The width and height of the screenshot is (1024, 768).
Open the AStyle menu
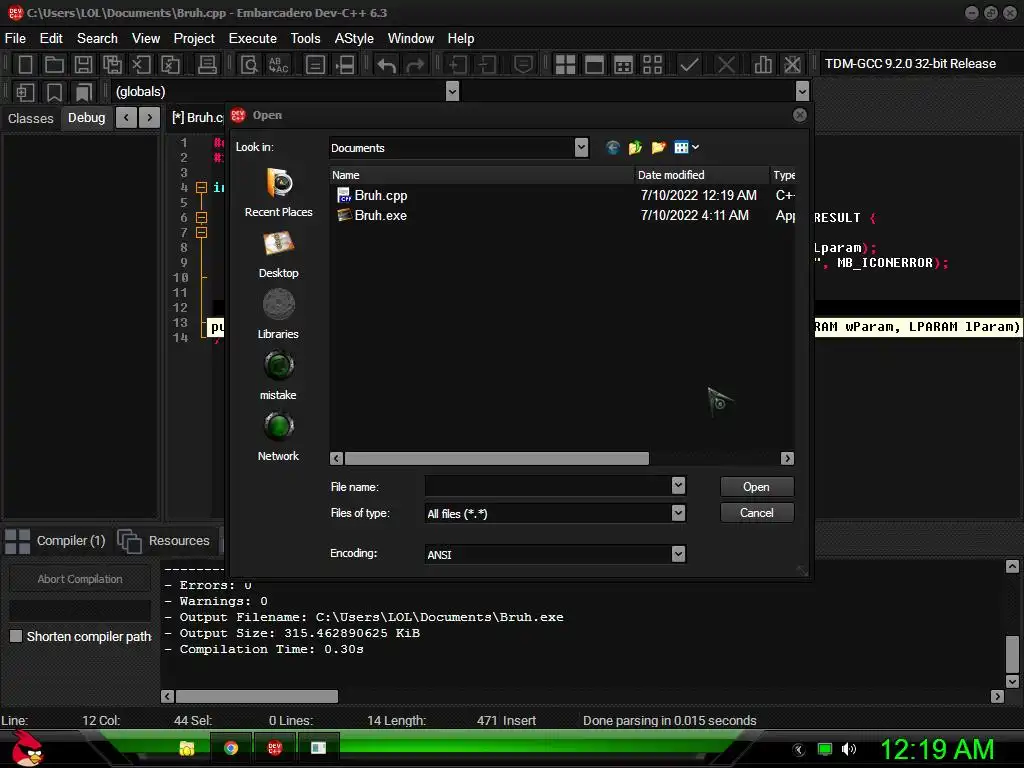pos(354,39)
